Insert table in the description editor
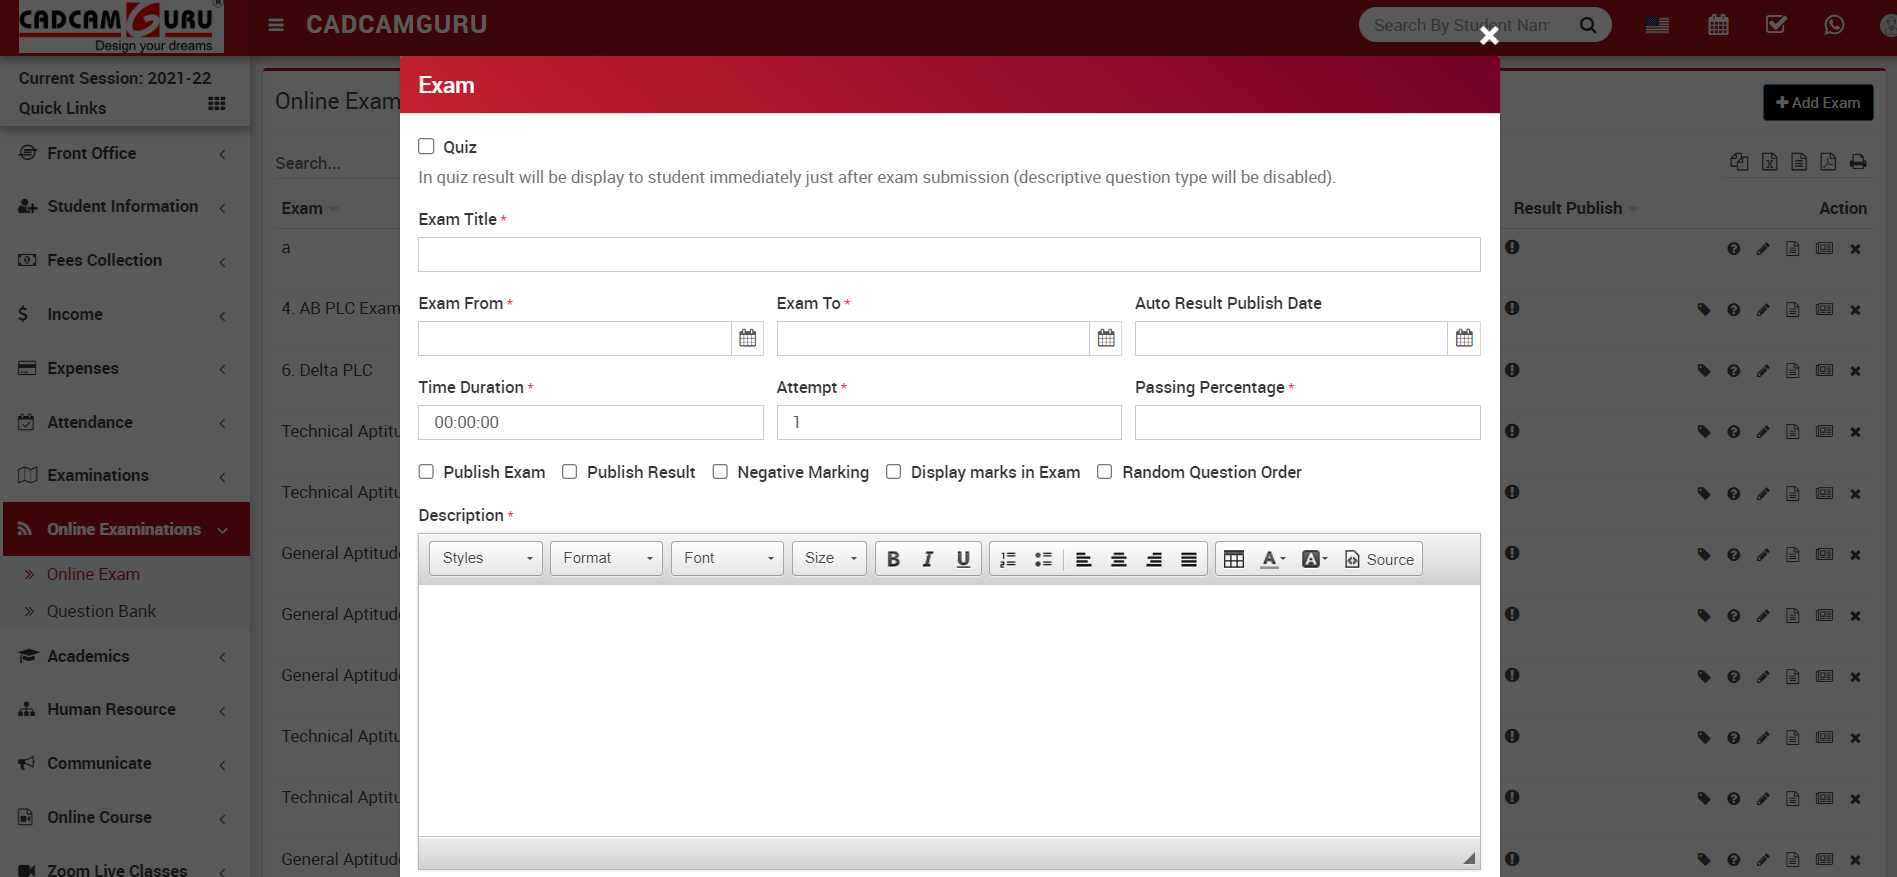Image resolution: width=1897 pixels, height=877 pixels. [1234, 559]
